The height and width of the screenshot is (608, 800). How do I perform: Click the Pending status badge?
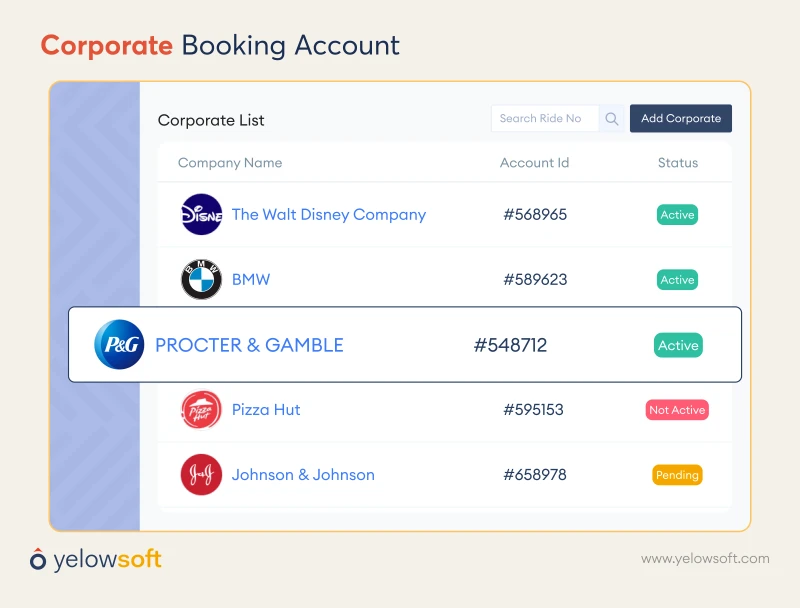(677, 475)
